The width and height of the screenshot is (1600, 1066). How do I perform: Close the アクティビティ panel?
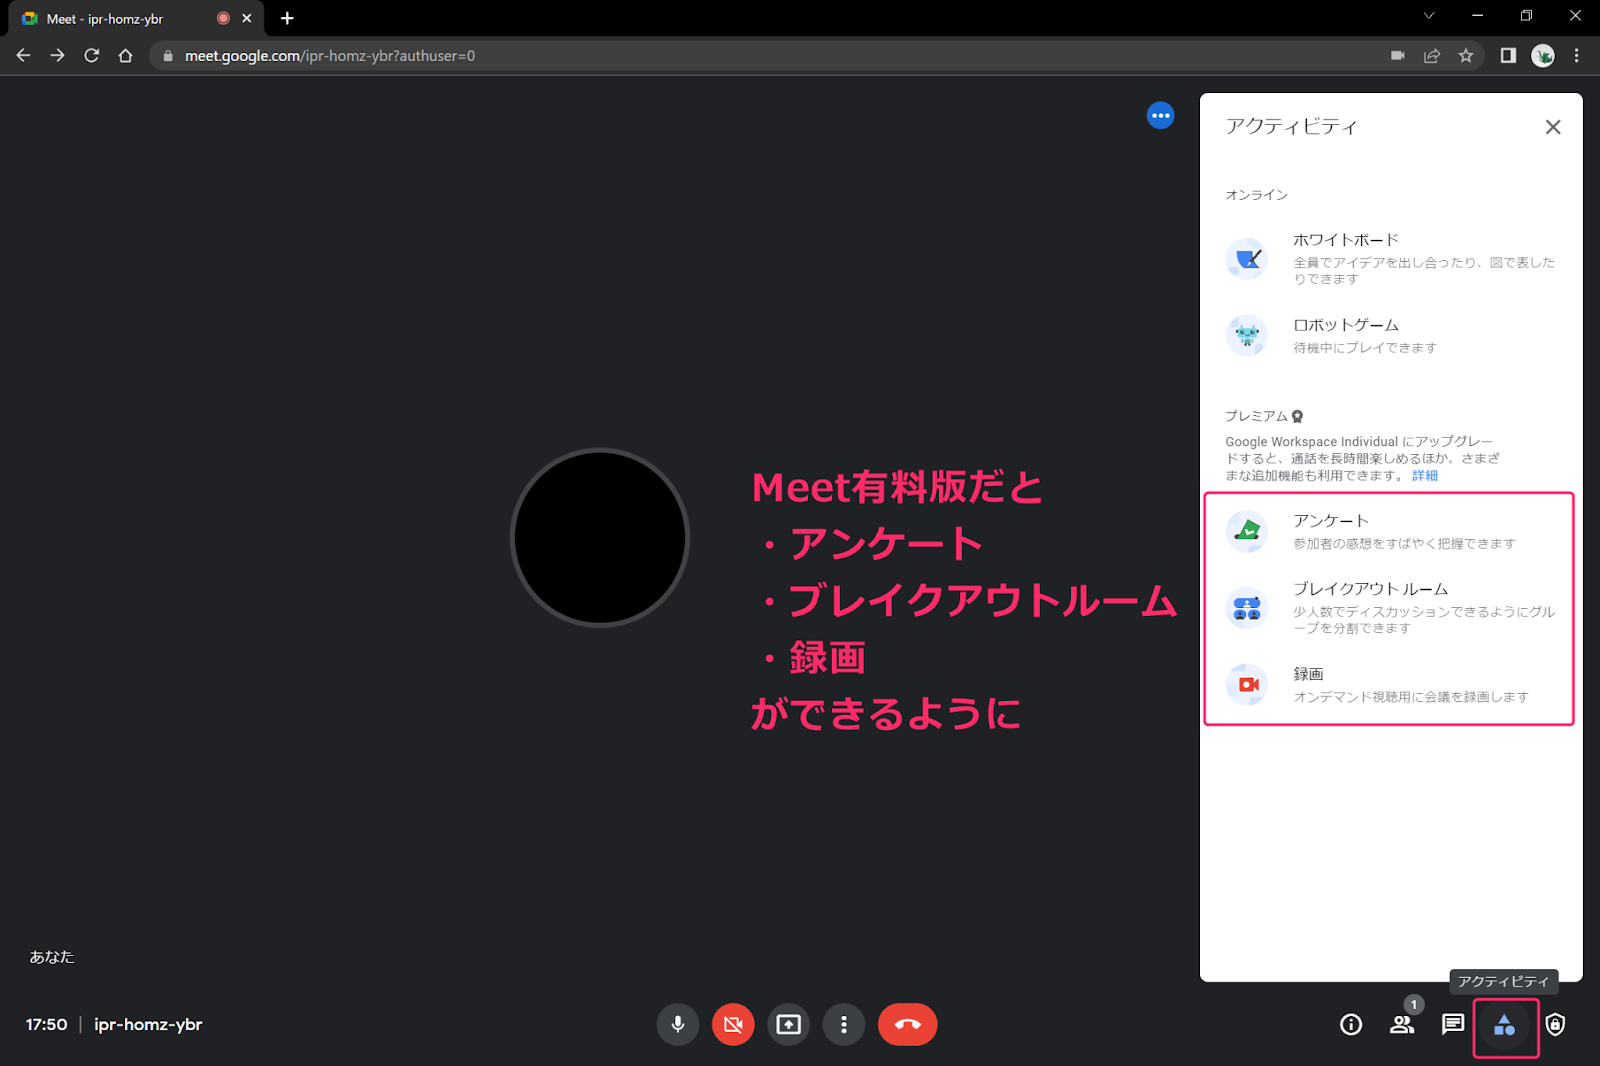[x=1553, y=127]
